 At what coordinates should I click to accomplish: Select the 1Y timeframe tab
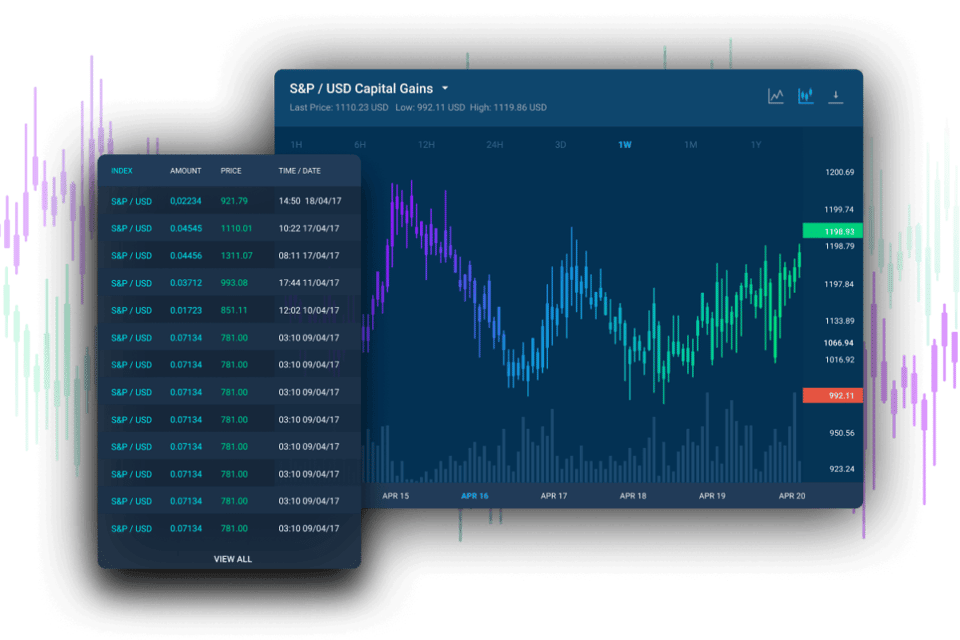click(x=756, y=145)
